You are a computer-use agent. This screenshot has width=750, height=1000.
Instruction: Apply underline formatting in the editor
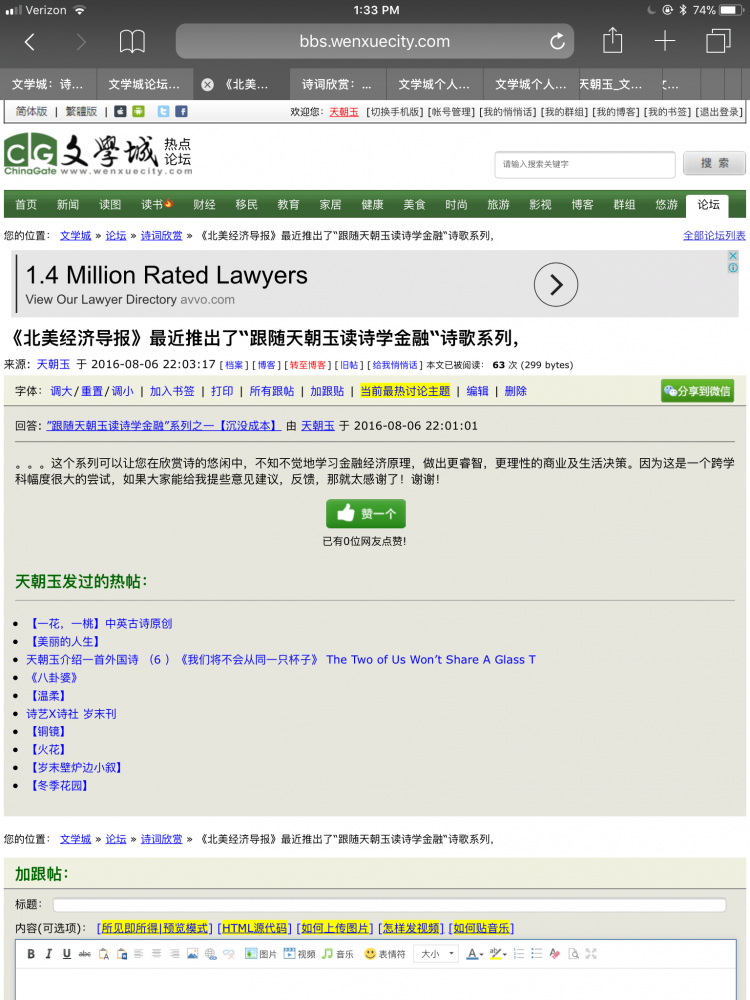tap(67, 954)
